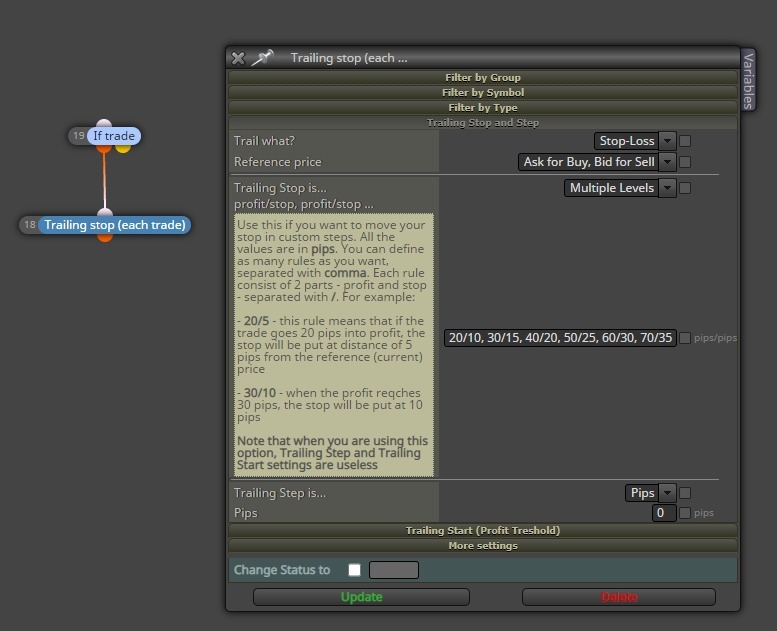Select the Trailing Stop is... label
Screen dimensions: 777x631
tap(280, 188)
